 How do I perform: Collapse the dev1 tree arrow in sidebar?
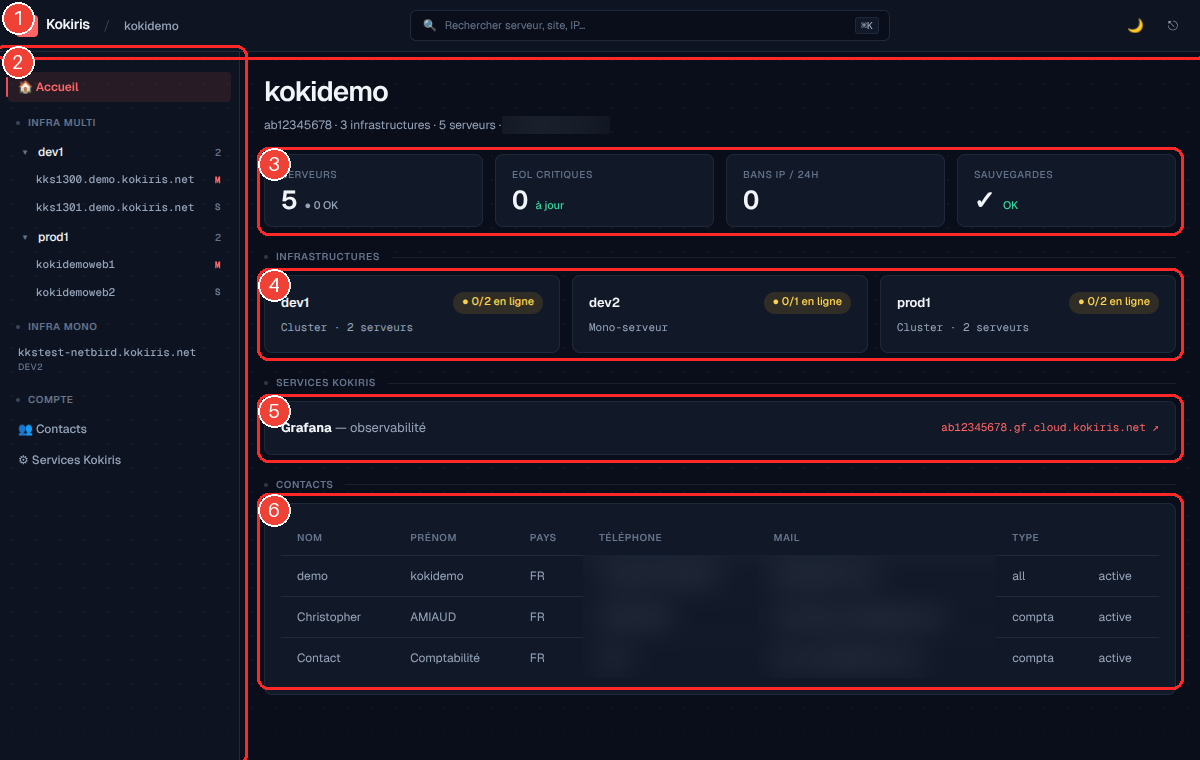(x=25, y=153)
